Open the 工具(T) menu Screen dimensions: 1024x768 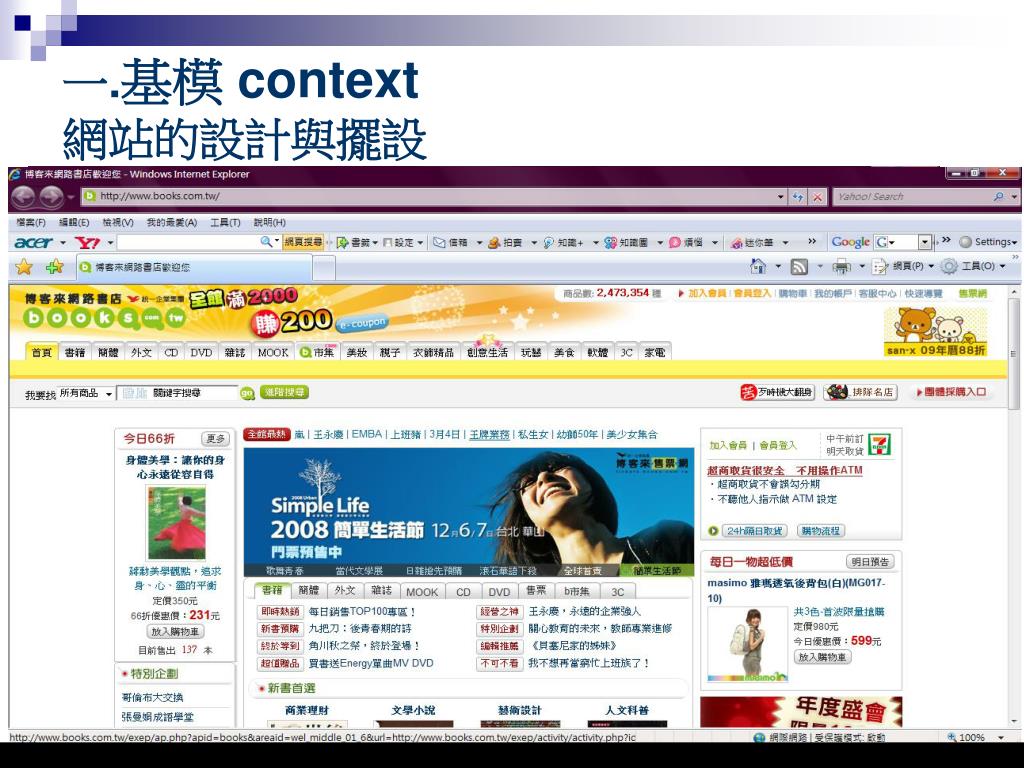coord(225,222)
